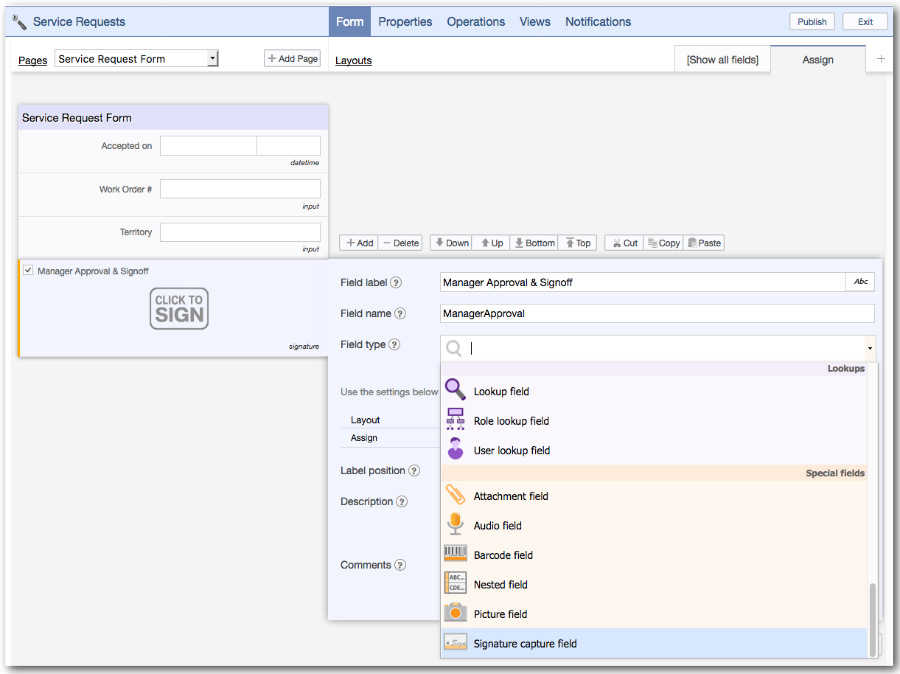This screenshot has height=674, width=900.
Task: Open the Operations tab
Action: [476, 22]
